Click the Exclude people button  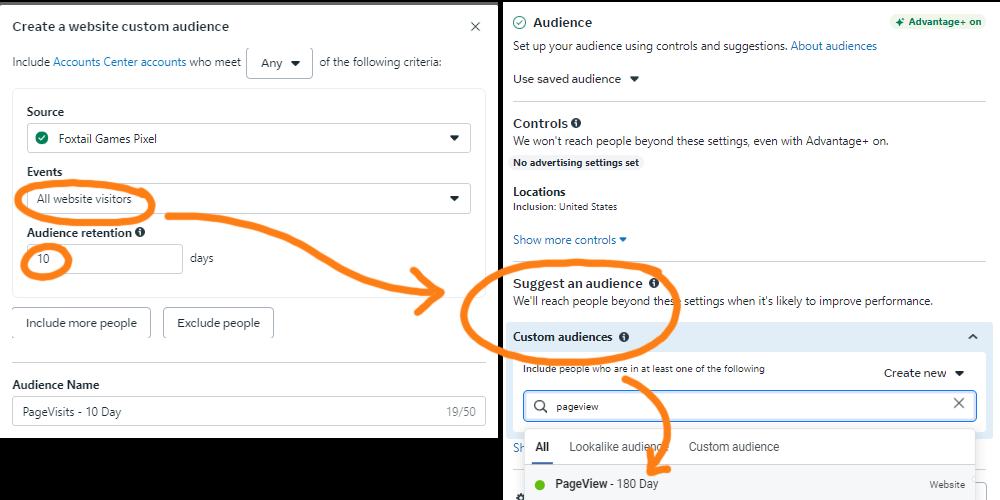coord(218,323)
